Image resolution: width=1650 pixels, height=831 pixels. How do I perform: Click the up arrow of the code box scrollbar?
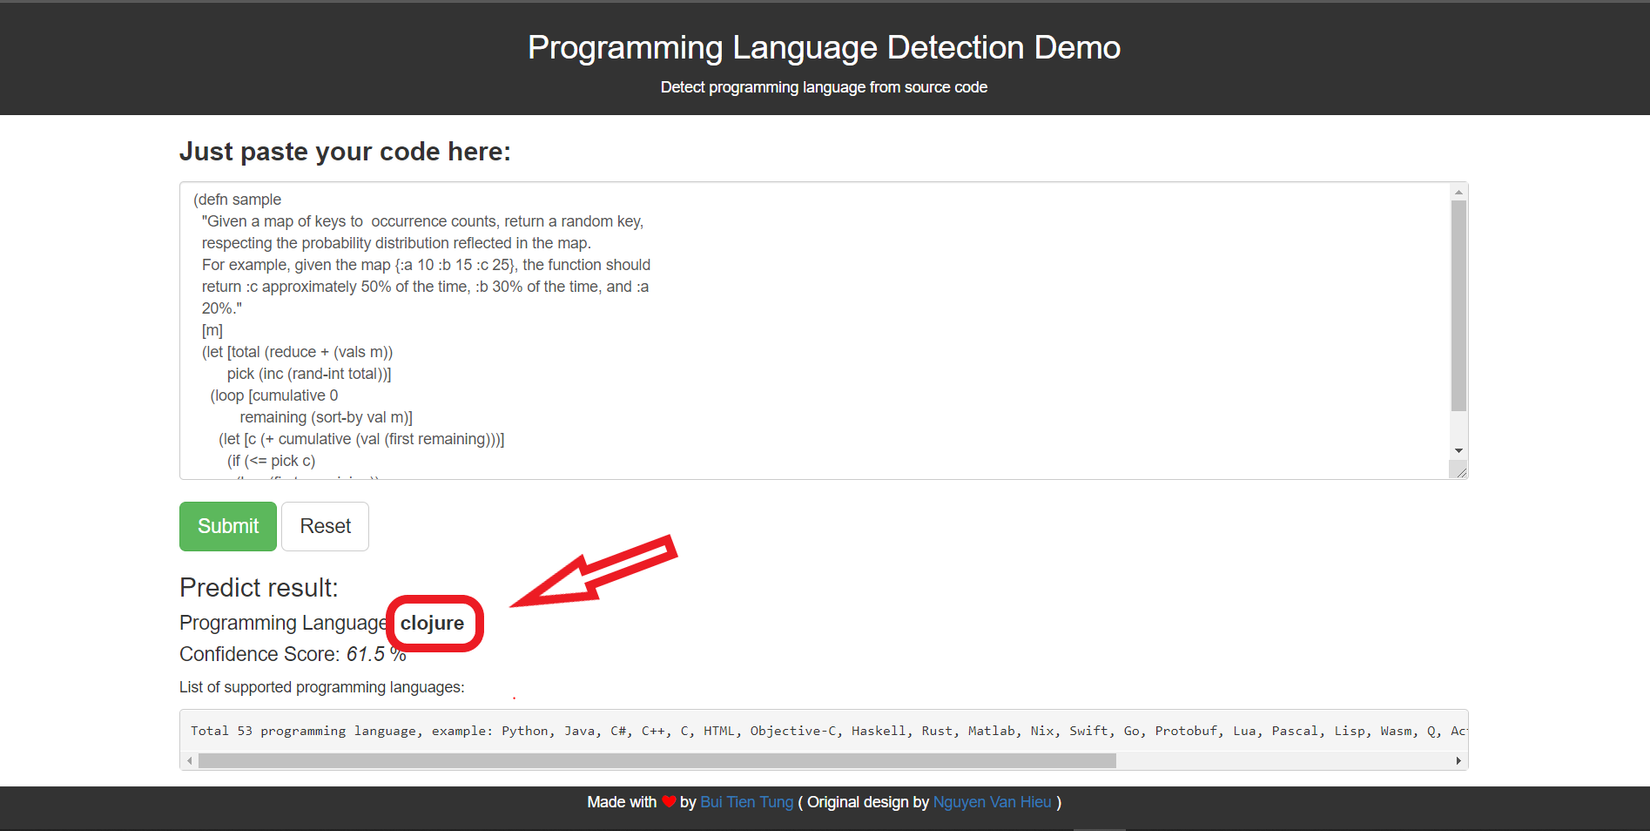click(x=1459, y=192)
